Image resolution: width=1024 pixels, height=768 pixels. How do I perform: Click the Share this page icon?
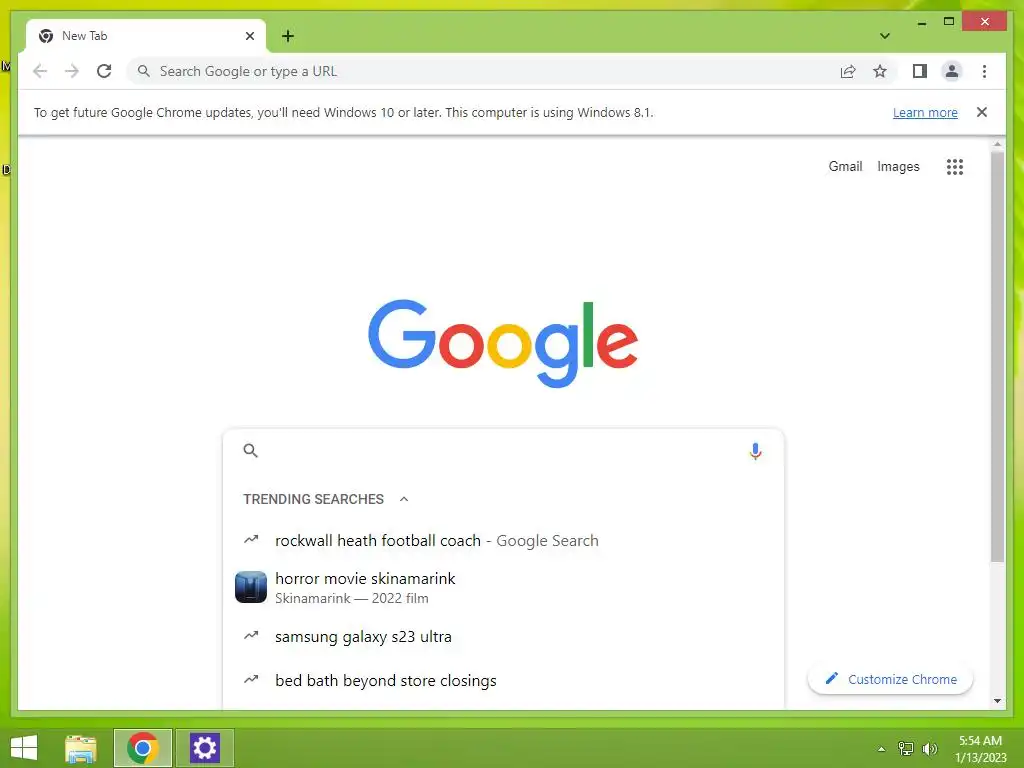click(848, 71)
